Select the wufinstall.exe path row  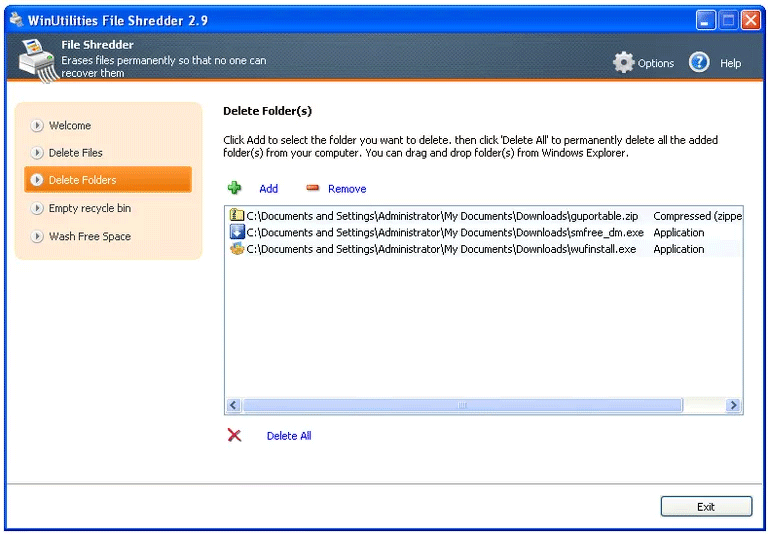point(441,249)
